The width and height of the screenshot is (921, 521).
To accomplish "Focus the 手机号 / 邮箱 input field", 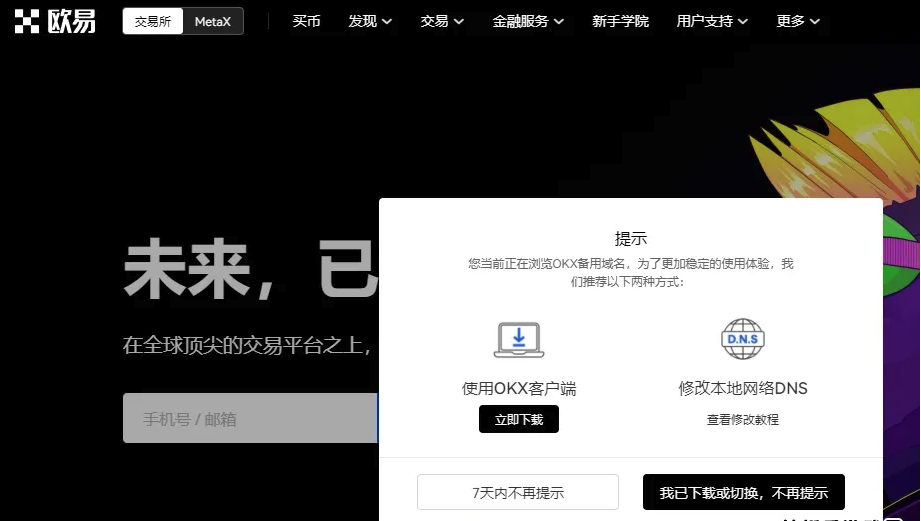I will click(x=250, y=419).
